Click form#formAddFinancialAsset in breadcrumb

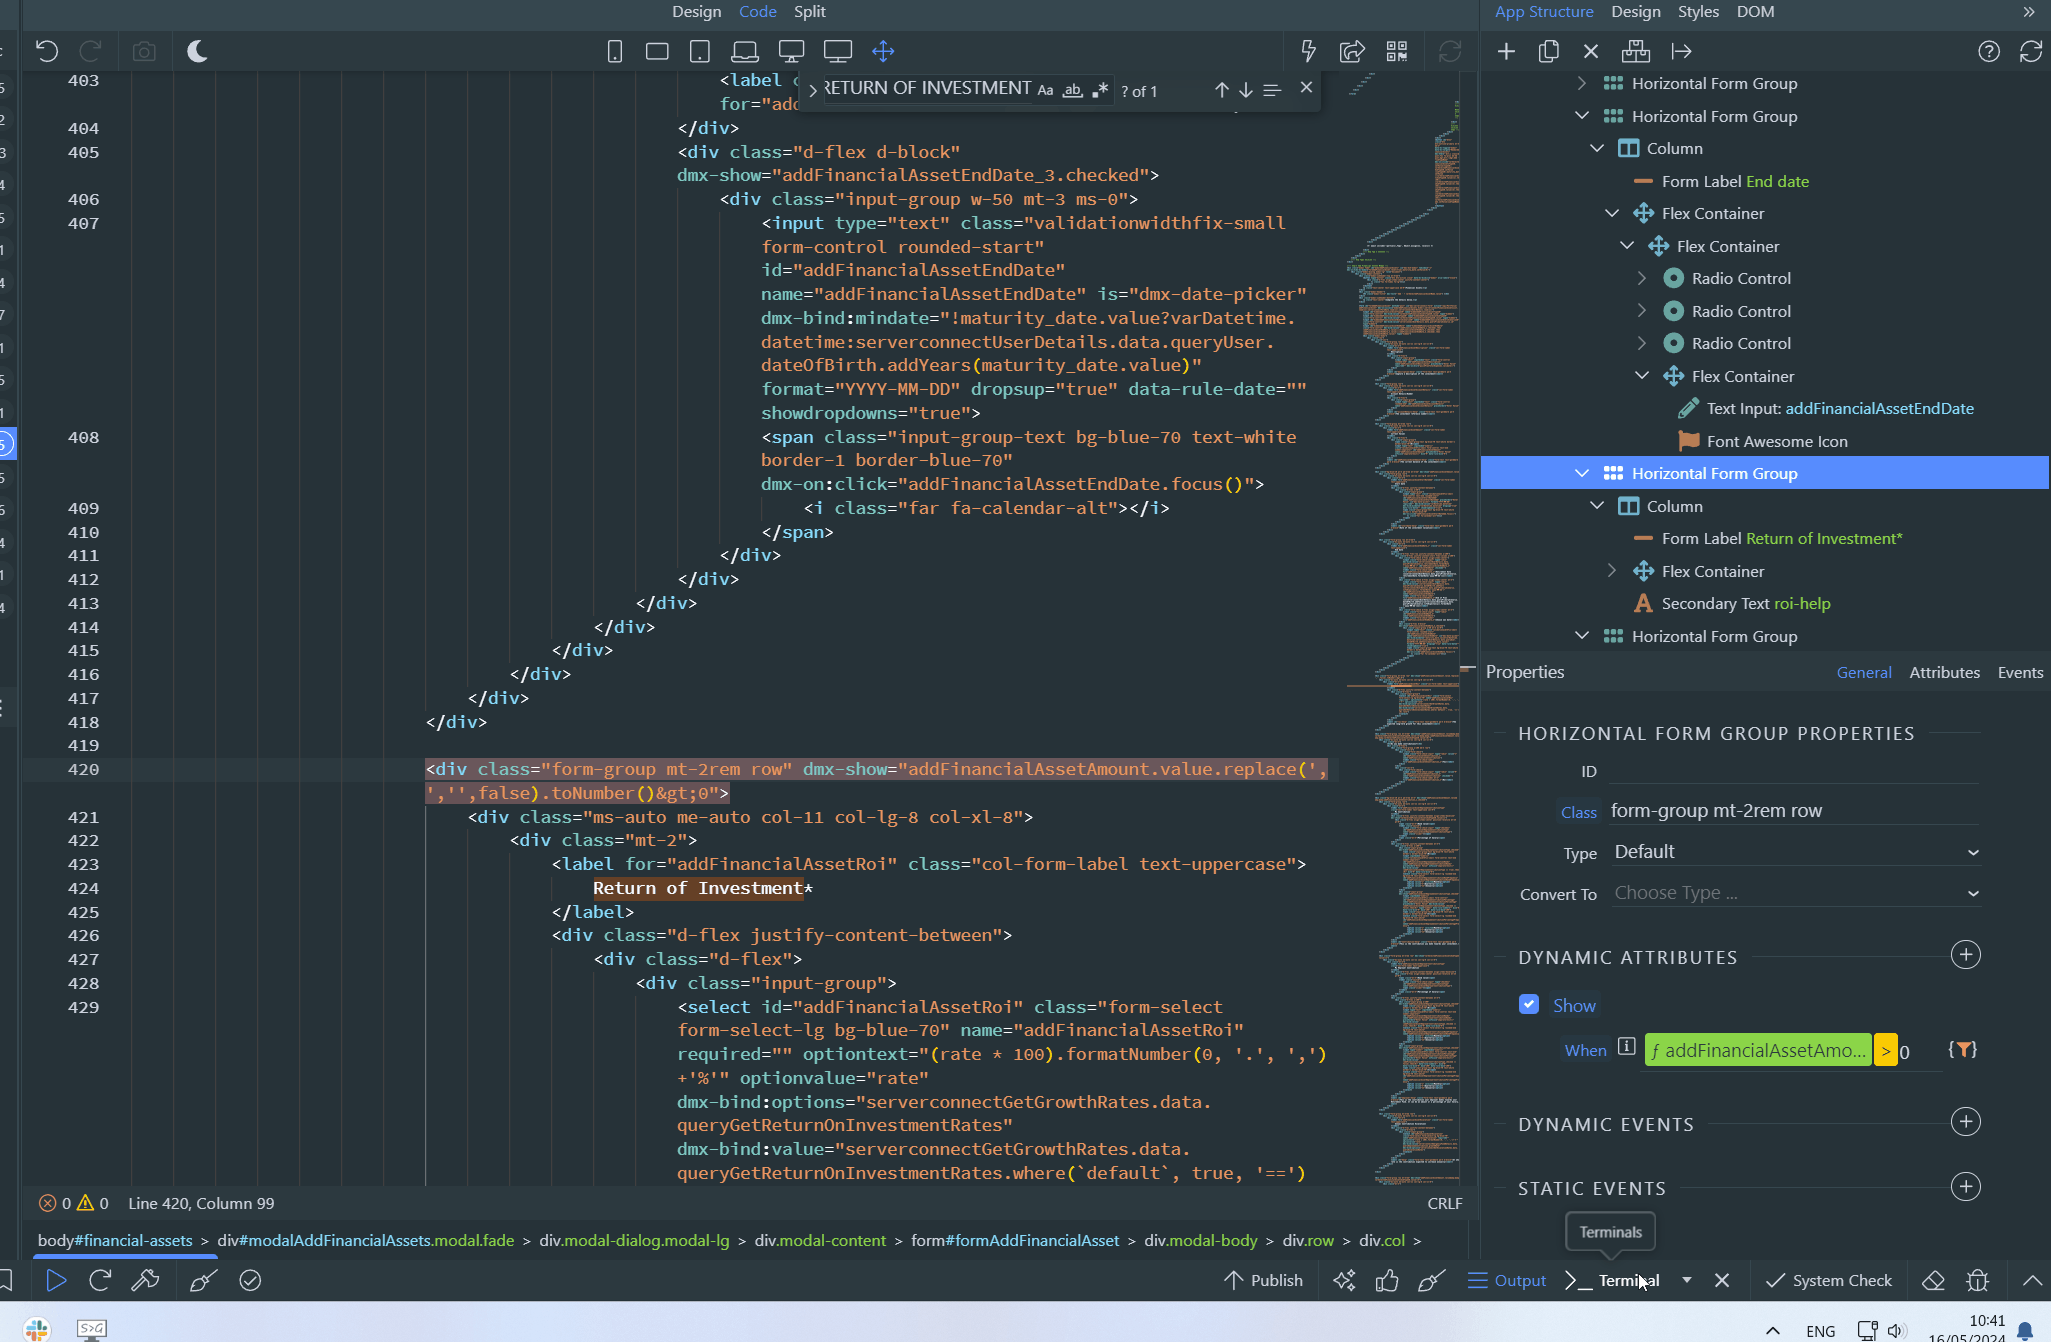pyautogui.click(x=1015, y=1240)
